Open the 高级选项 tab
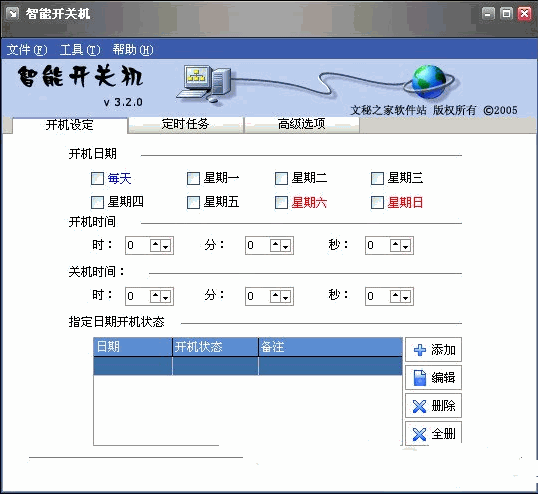 point(302,124)
